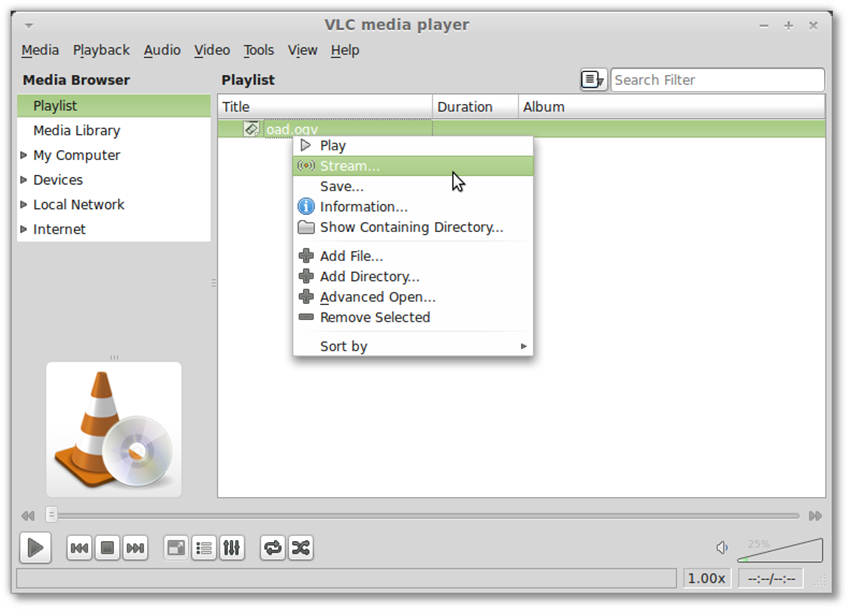This screenshot has height=611, width=850.
Task: Maximize the VLC window with plus button
Action: pos(789,25)
